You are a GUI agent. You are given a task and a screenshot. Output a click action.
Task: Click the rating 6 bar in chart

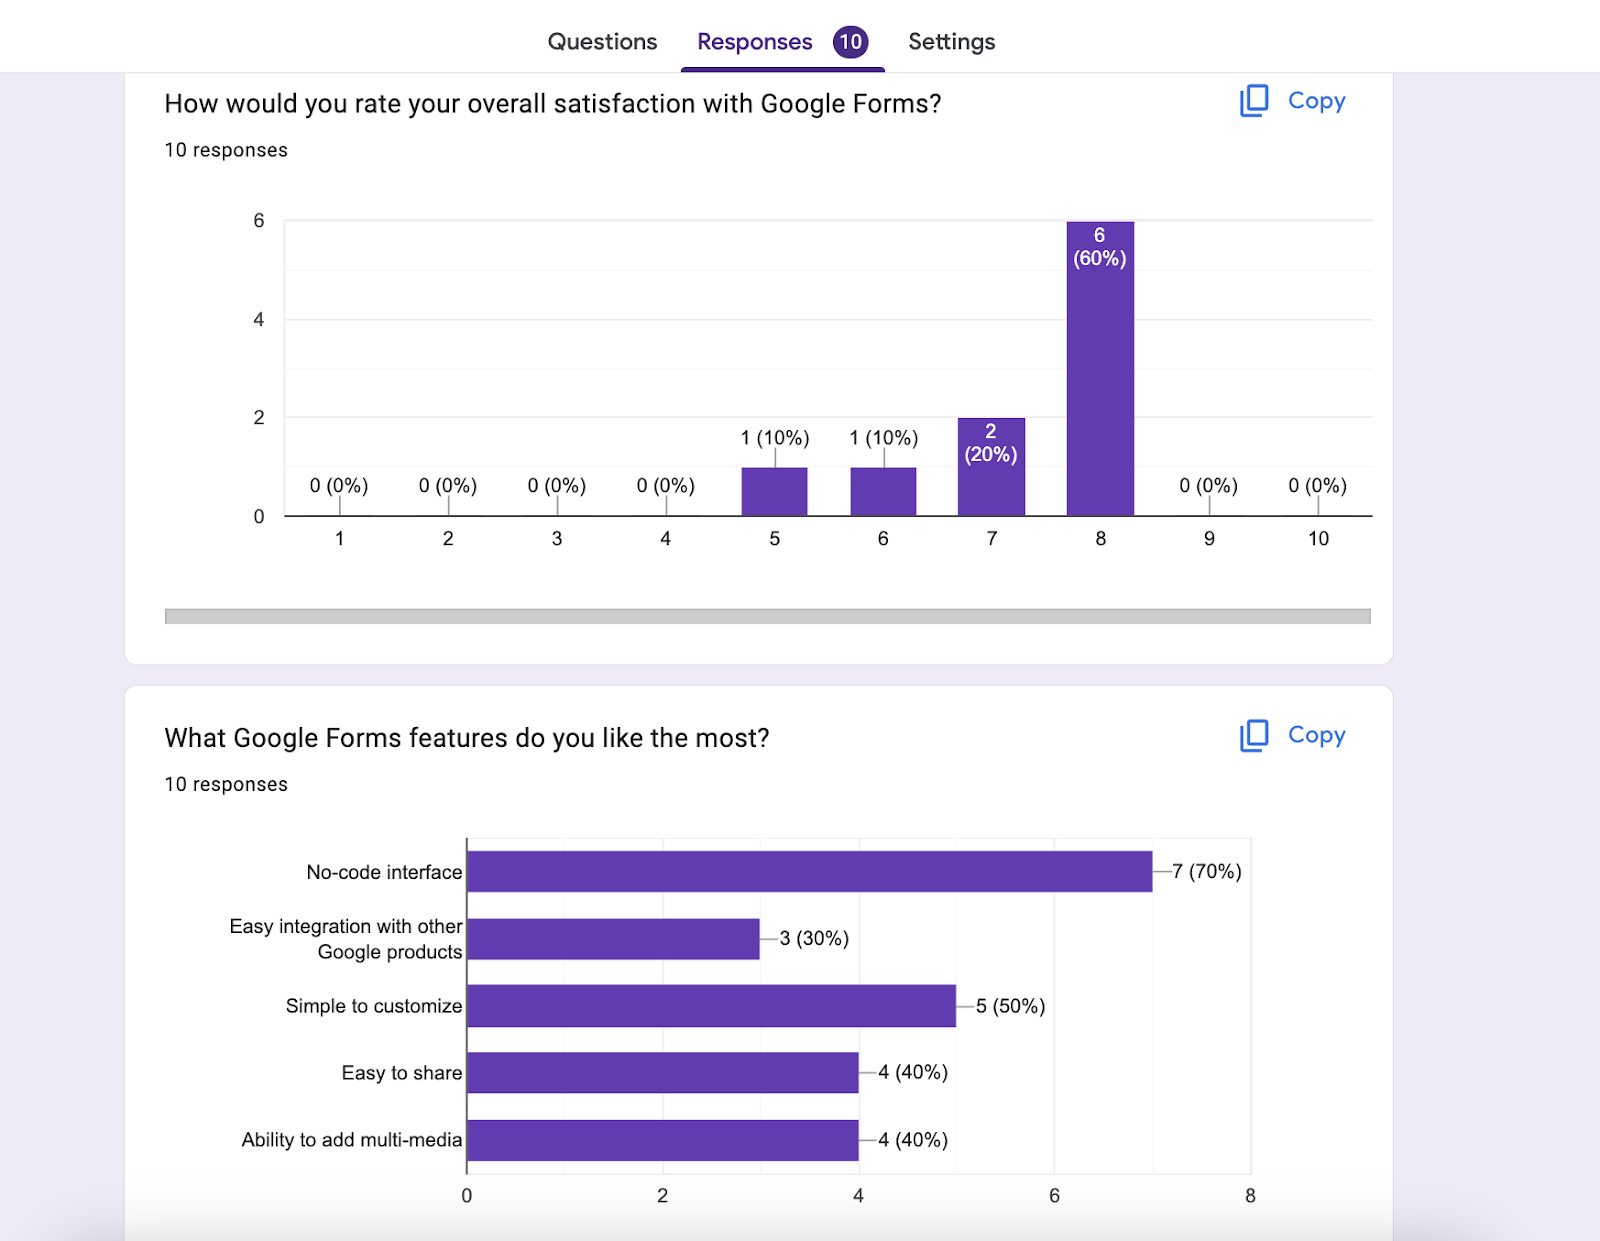point(883,492)
